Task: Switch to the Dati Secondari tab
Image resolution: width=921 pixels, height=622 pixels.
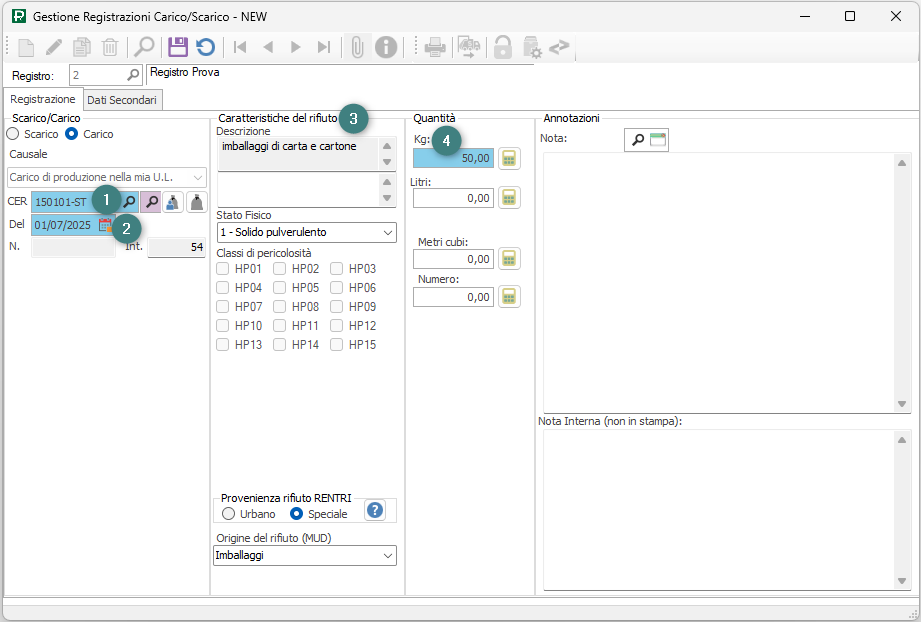Action: [121, 100]
